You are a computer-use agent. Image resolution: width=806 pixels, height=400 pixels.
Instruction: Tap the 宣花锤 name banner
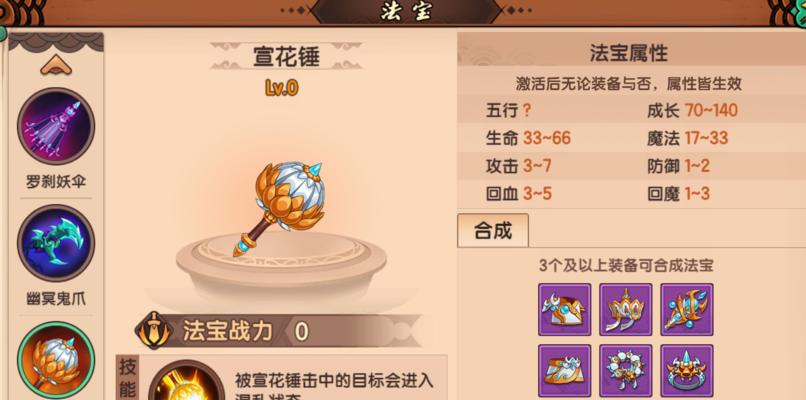pyautogui.click(x=286, y=57)
